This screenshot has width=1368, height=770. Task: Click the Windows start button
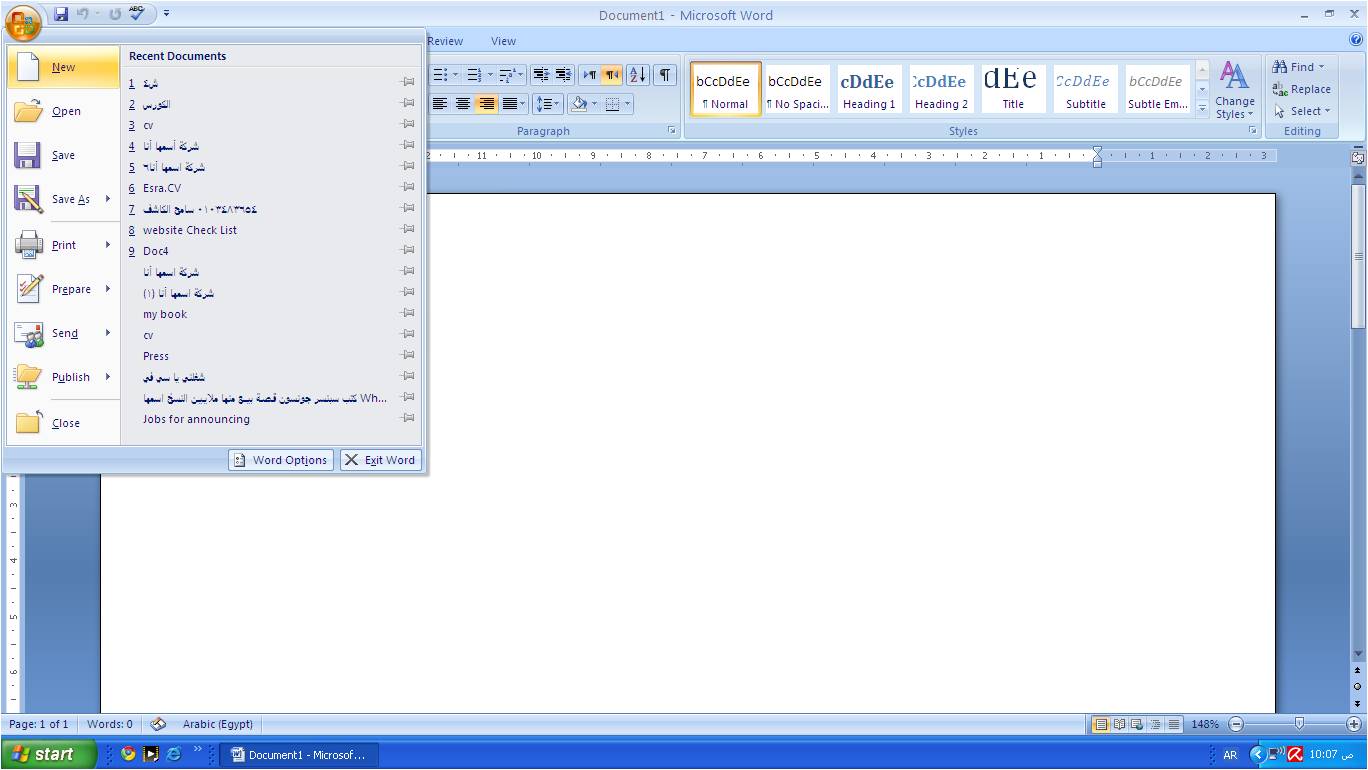point(49,754)
